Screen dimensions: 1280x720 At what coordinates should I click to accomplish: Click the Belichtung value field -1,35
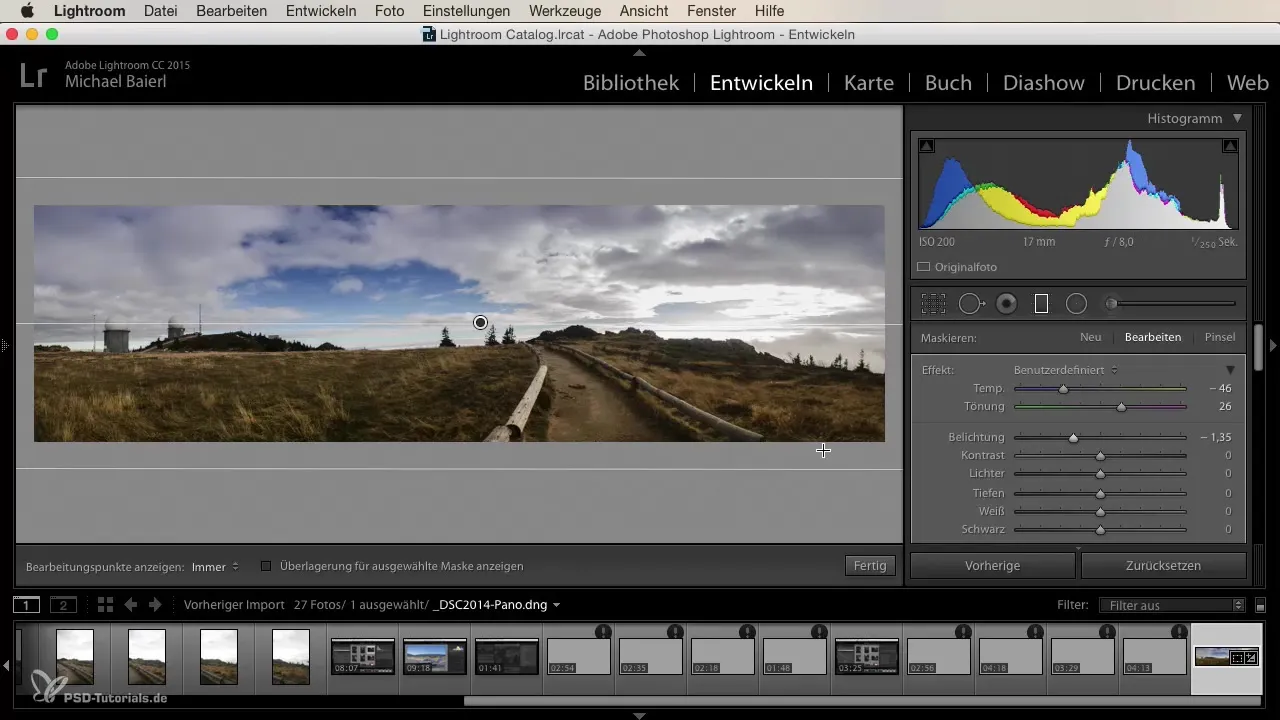click(1215, 437)
